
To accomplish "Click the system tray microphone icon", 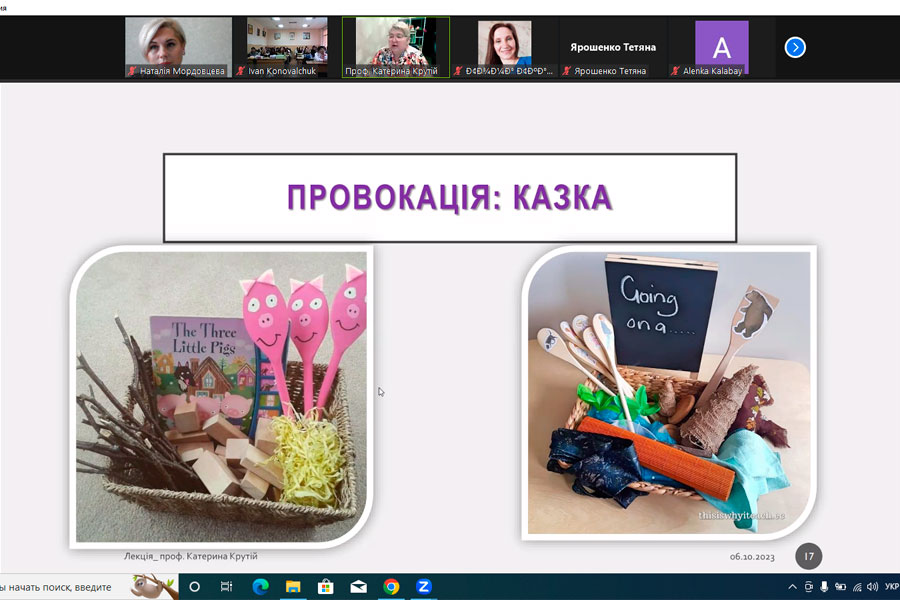I will 824,587.
